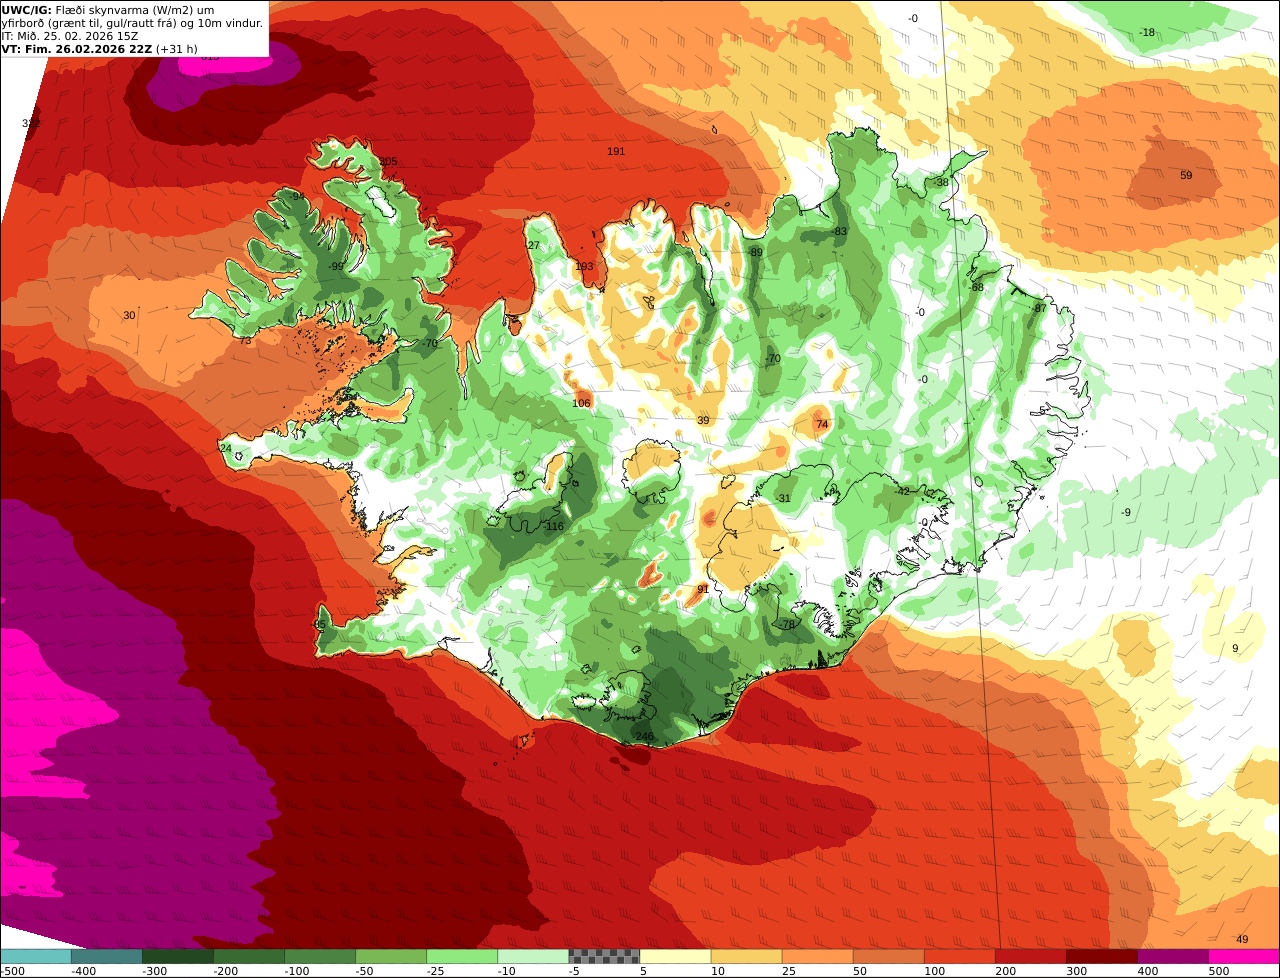Click the '91' value label on the map
This screenshot has height=978, width=1280.
[x=703, y=589]
